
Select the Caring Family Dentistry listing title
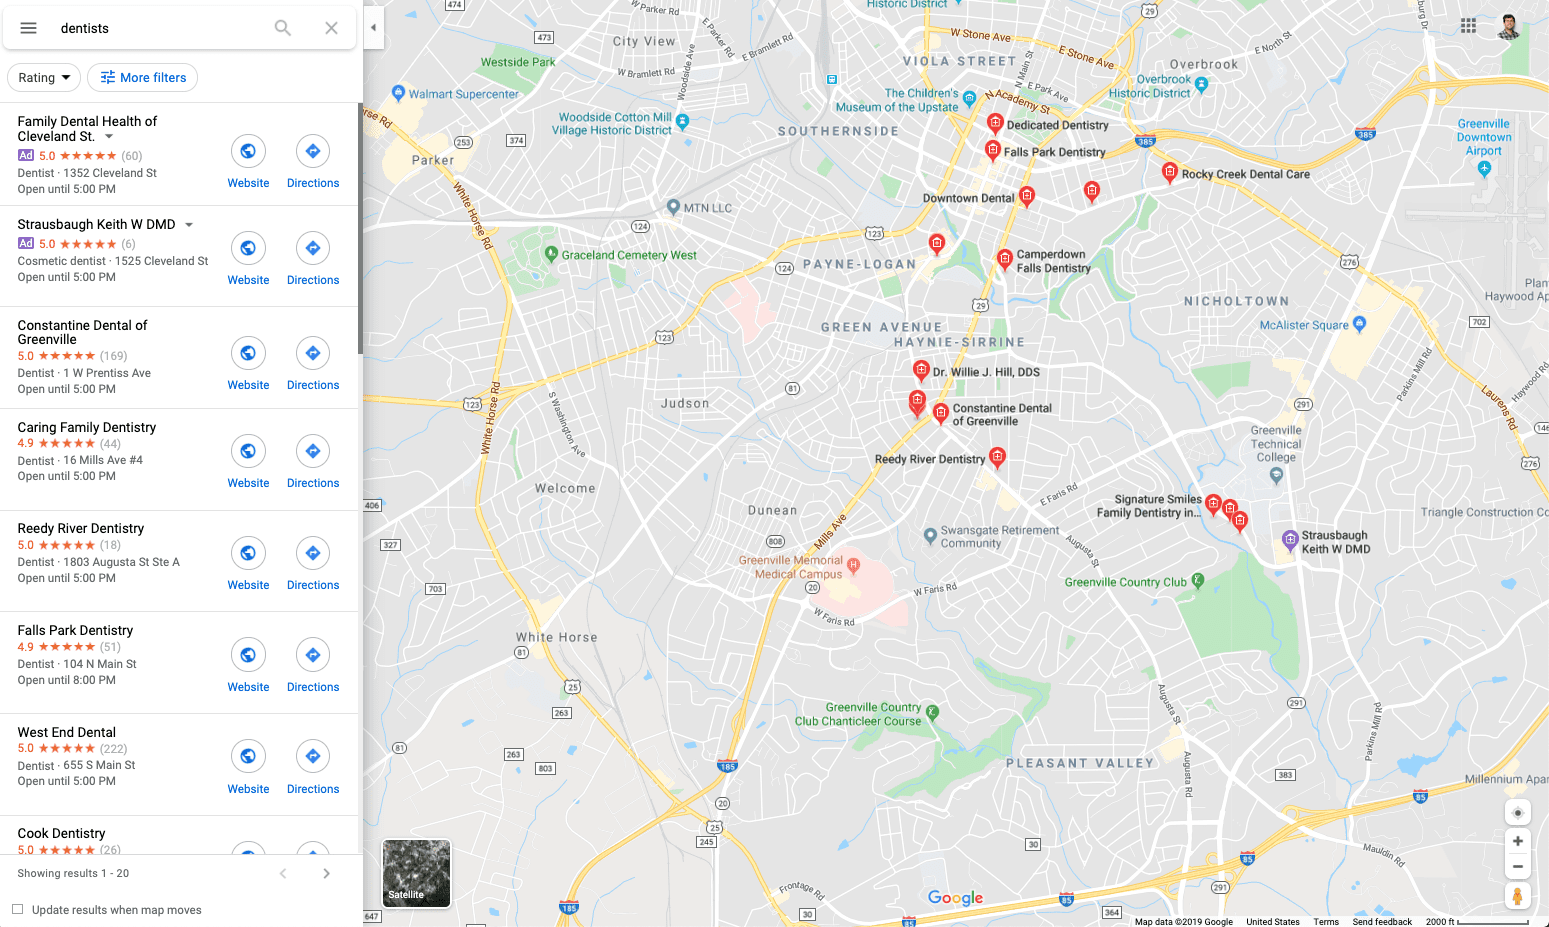(x=87, y=427)
